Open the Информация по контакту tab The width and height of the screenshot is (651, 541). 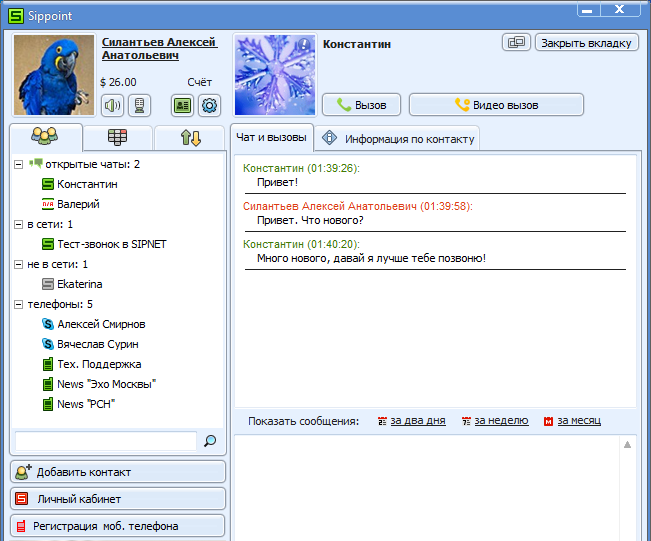[x=398, y=139]
